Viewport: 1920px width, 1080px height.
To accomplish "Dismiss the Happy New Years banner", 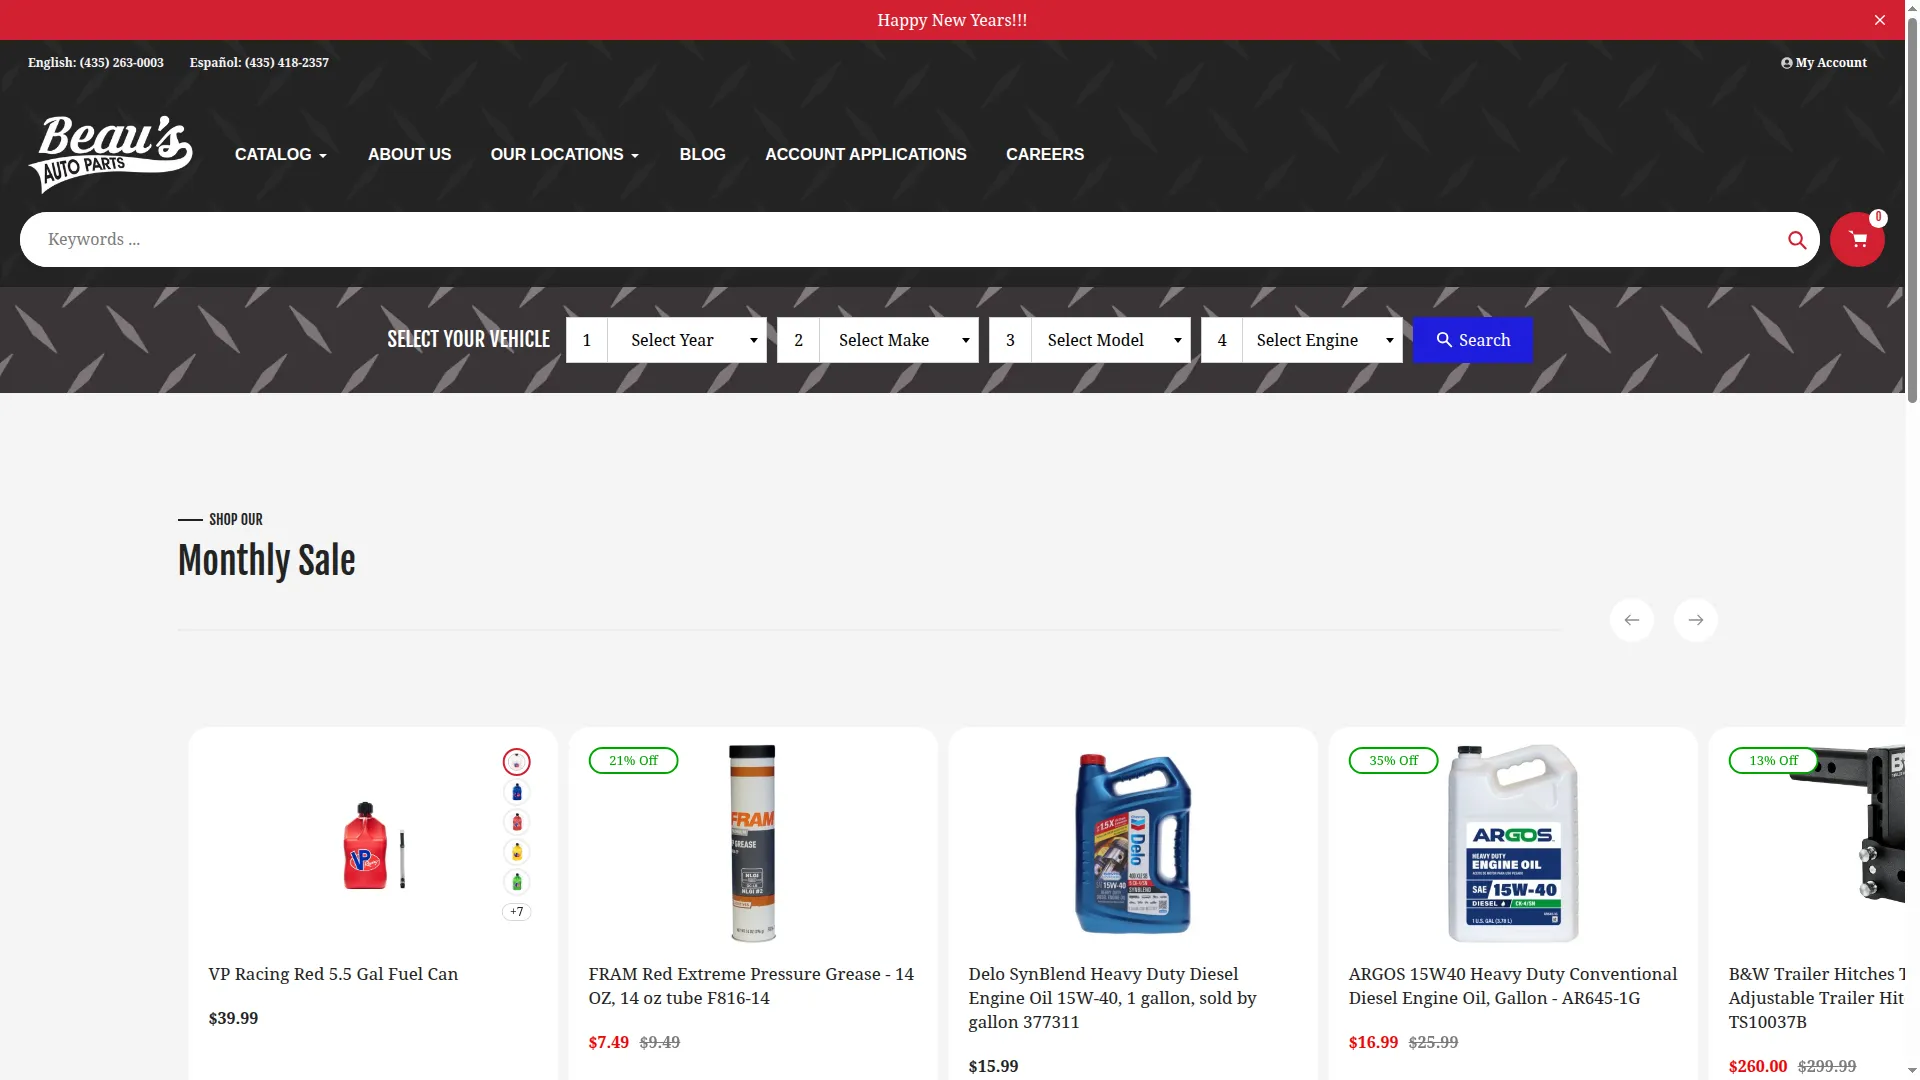I will click(1880, 20).
